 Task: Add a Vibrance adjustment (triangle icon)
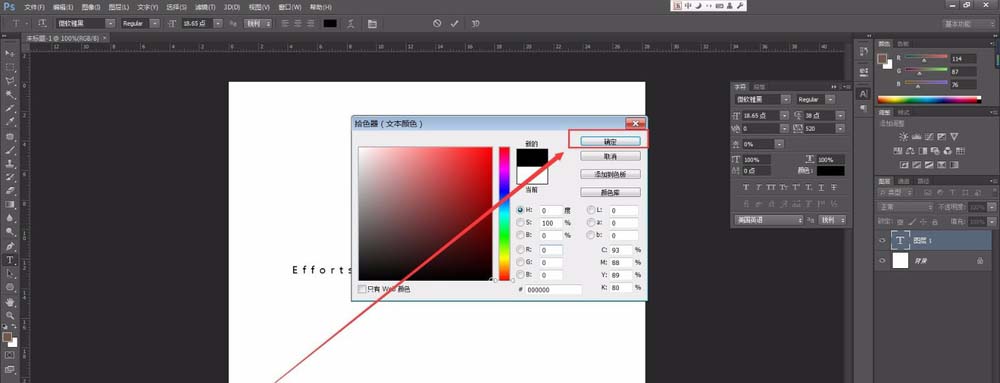pyautogui.click(x=954, y=136)
